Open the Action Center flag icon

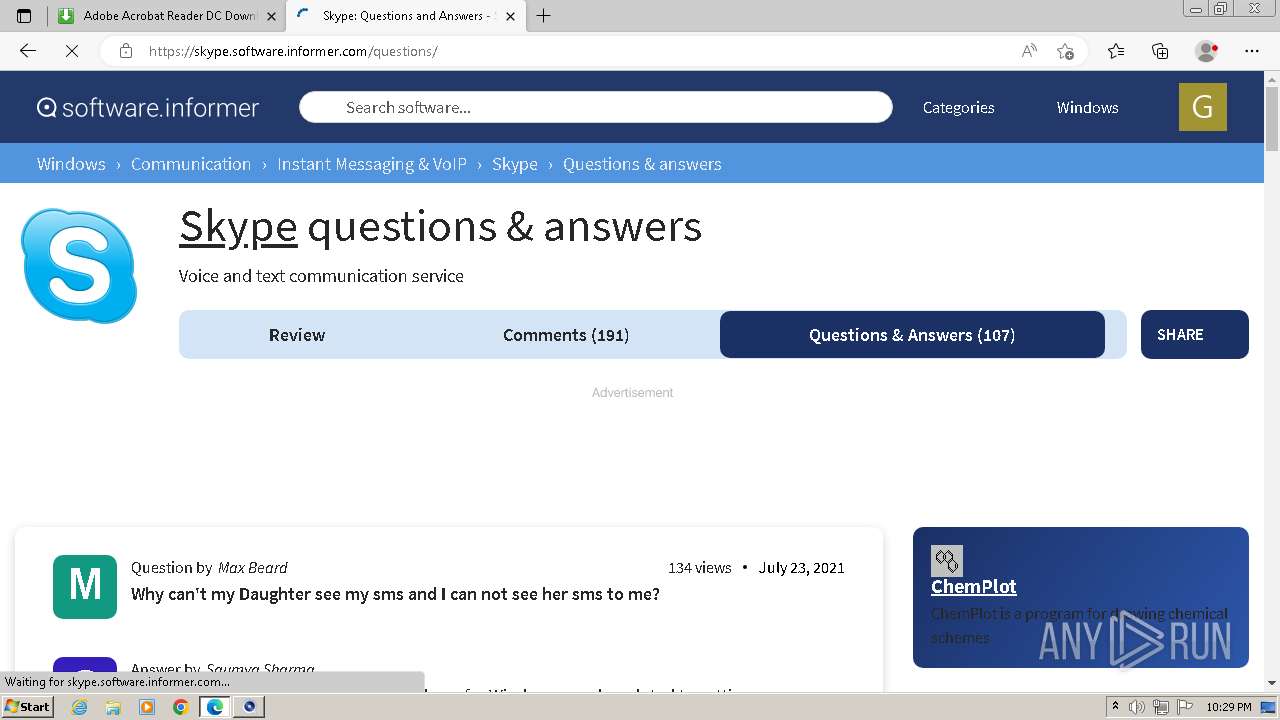[1185, 707]
